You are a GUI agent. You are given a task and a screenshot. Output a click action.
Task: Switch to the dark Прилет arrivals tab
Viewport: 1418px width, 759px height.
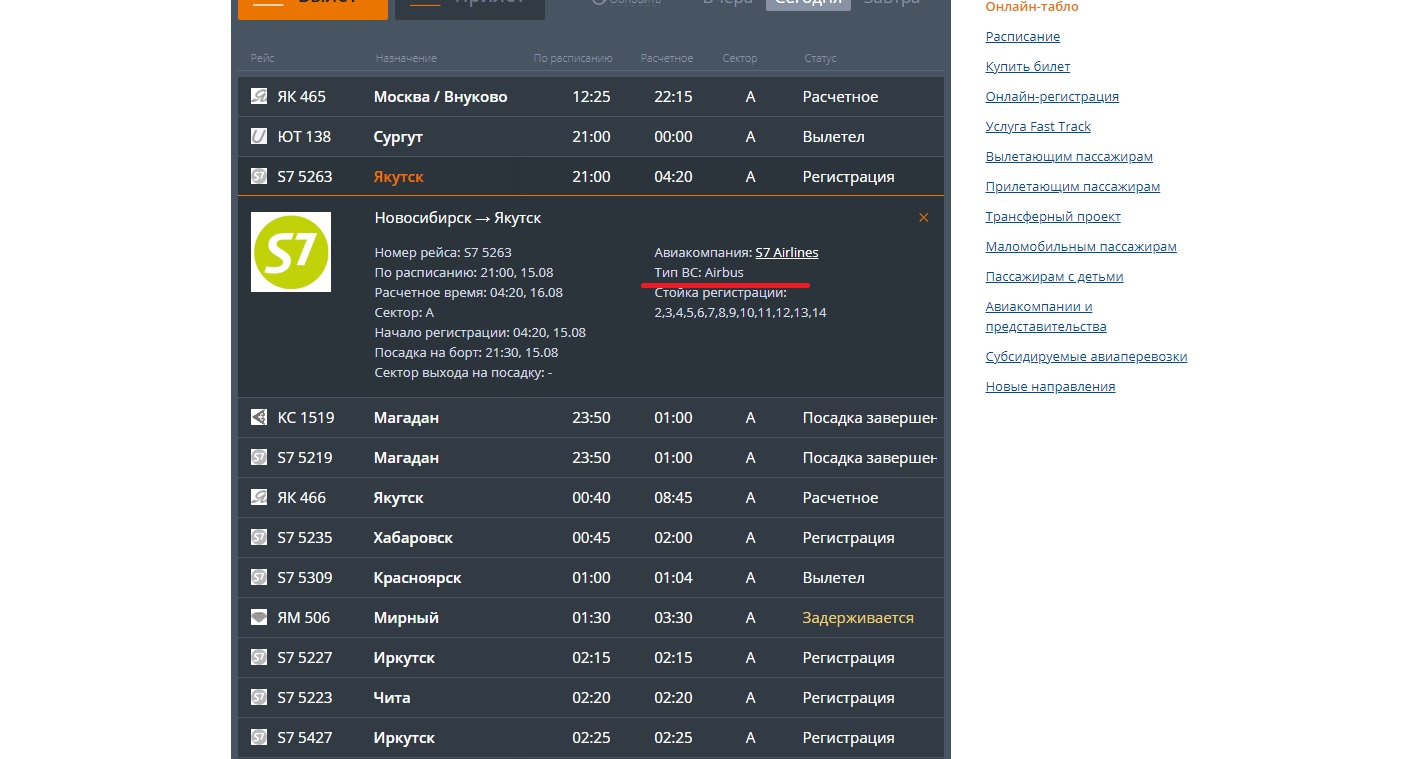coord(470,8)
